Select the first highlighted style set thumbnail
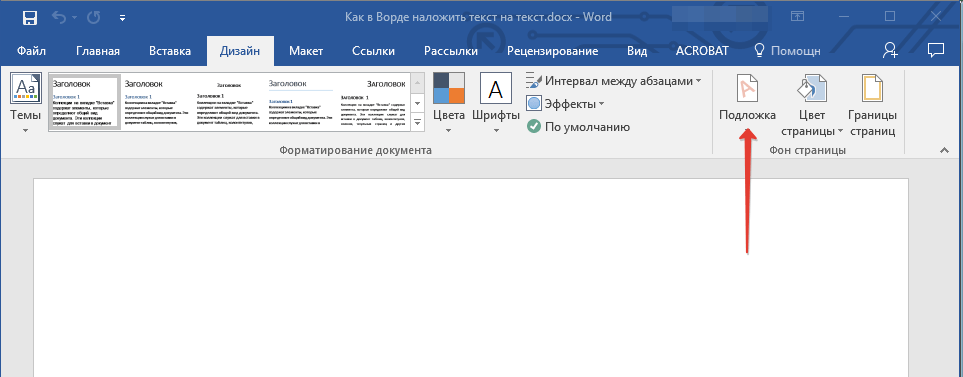The image size is (963, 377). tap(85, 102)
